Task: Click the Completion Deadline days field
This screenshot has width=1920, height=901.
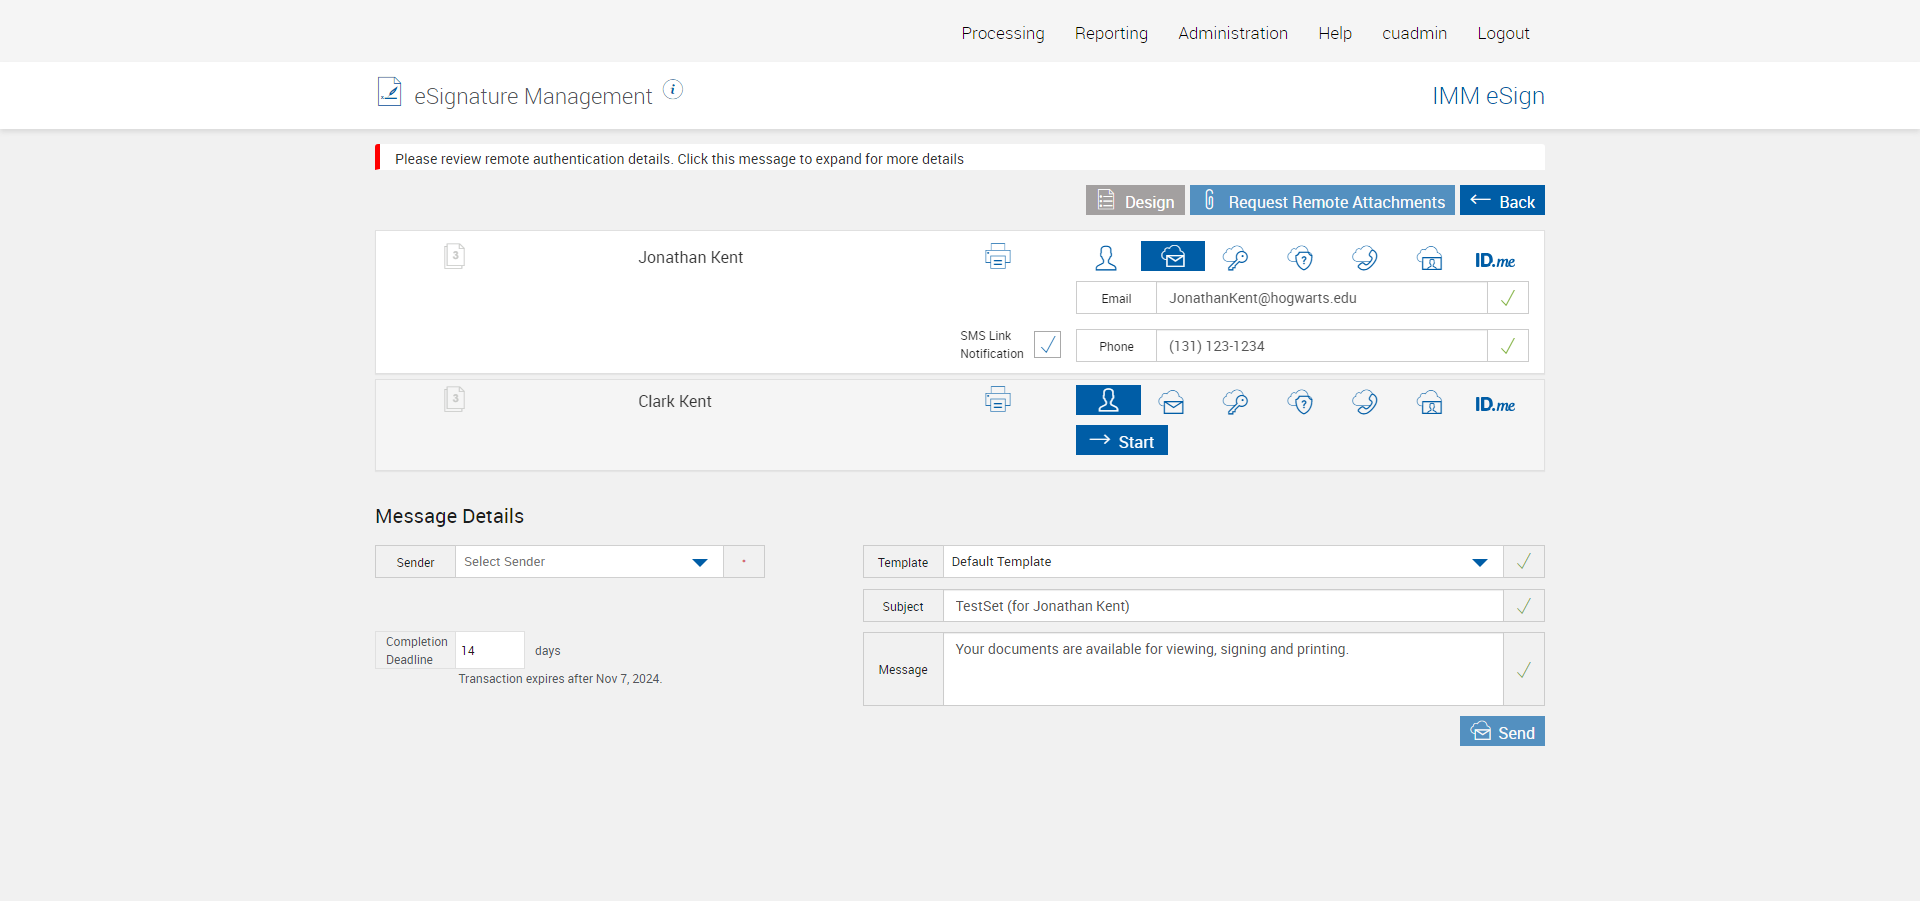Action: click(489, 650)
